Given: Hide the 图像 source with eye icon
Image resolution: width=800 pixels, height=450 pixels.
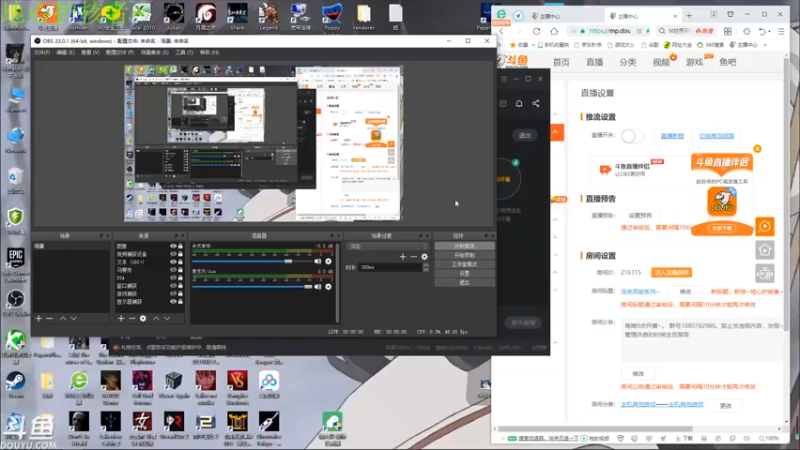Looking at the screenshot, I should pos(173,246).
